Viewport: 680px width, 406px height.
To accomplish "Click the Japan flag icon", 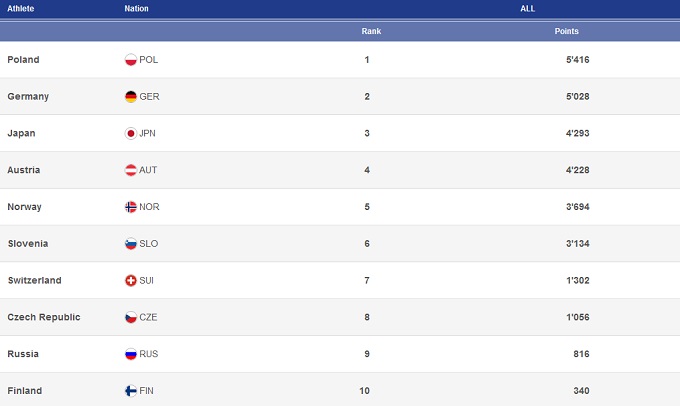I will [x=130, y=134].
